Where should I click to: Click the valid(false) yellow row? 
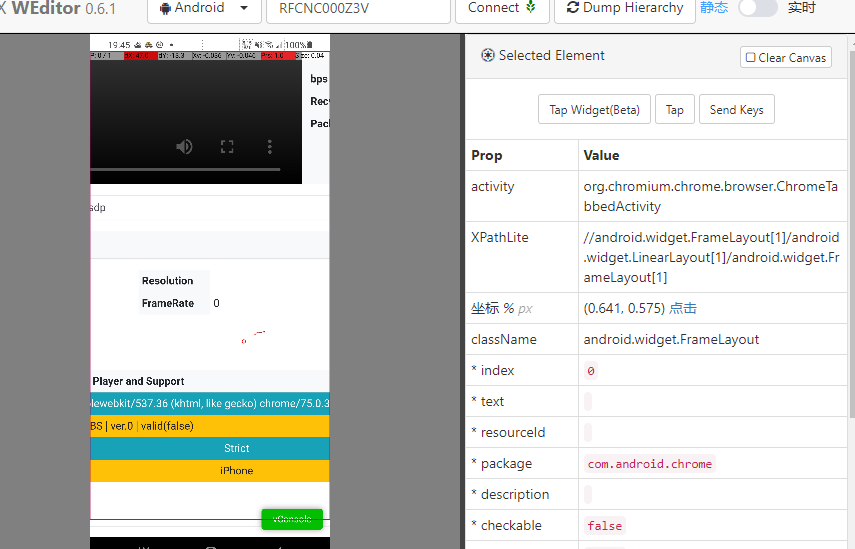click(x=210, y=426)
